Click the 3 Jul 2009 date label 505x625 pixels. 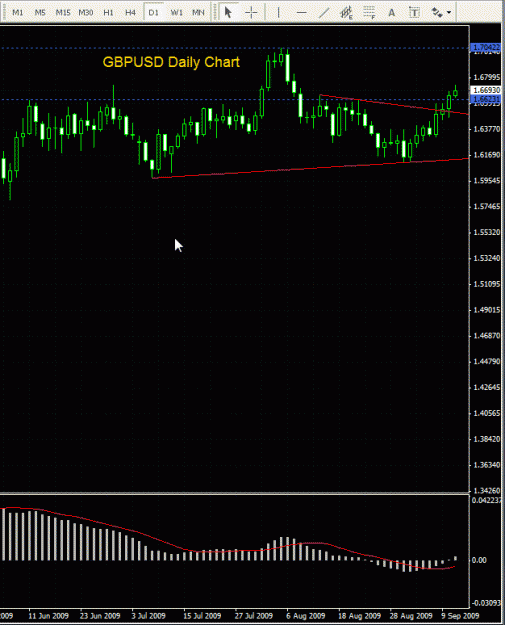tap(148, 616)
